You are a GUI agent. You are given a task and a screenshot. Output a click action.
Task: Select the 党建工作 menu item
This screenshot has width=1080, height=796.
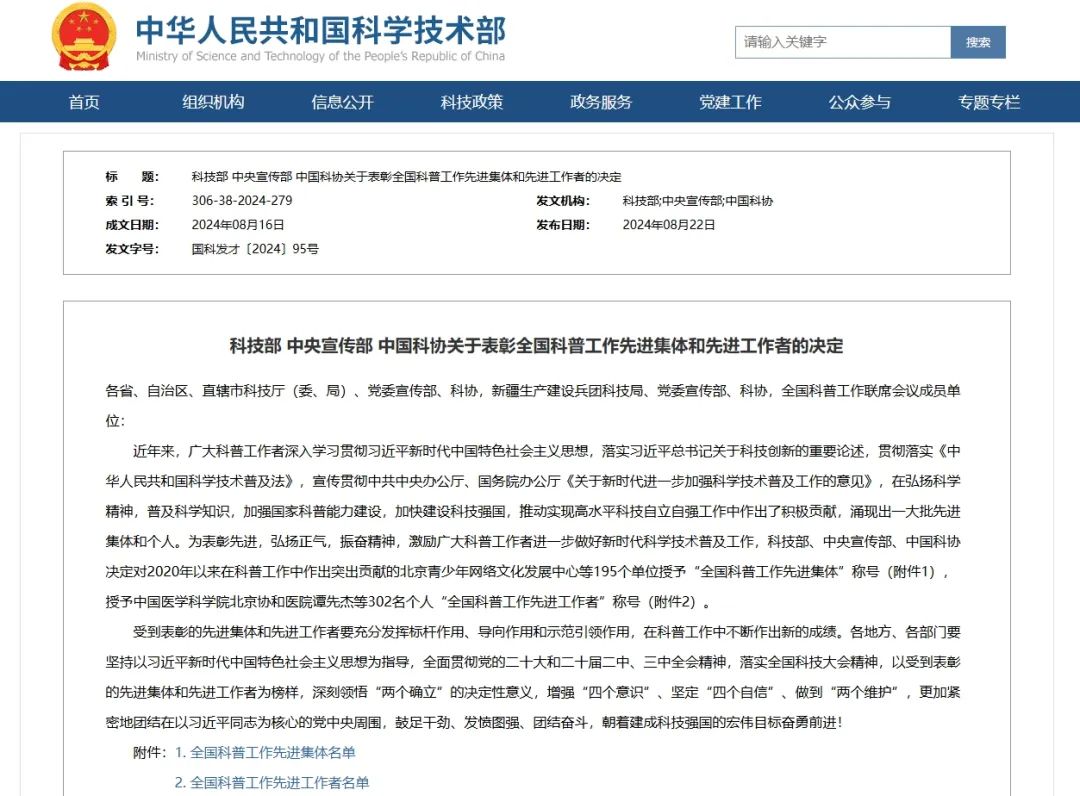[x=730, y=102]
